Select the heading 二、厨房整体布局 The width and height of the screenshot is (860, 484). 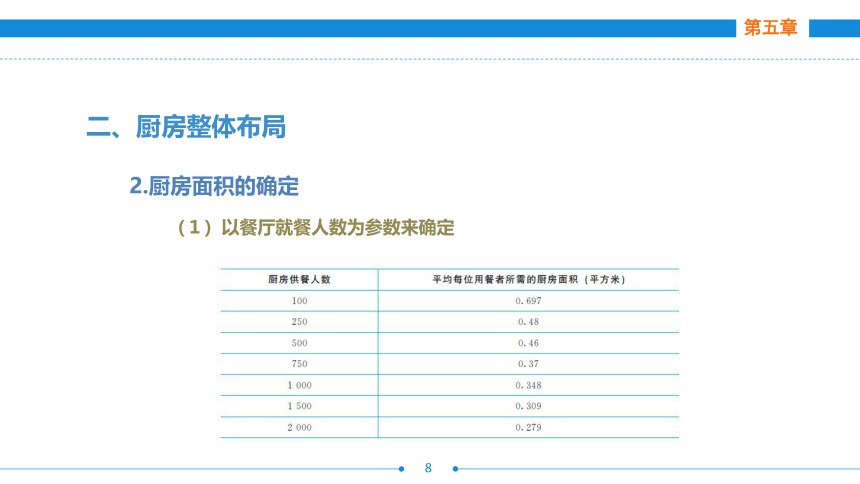186,127
